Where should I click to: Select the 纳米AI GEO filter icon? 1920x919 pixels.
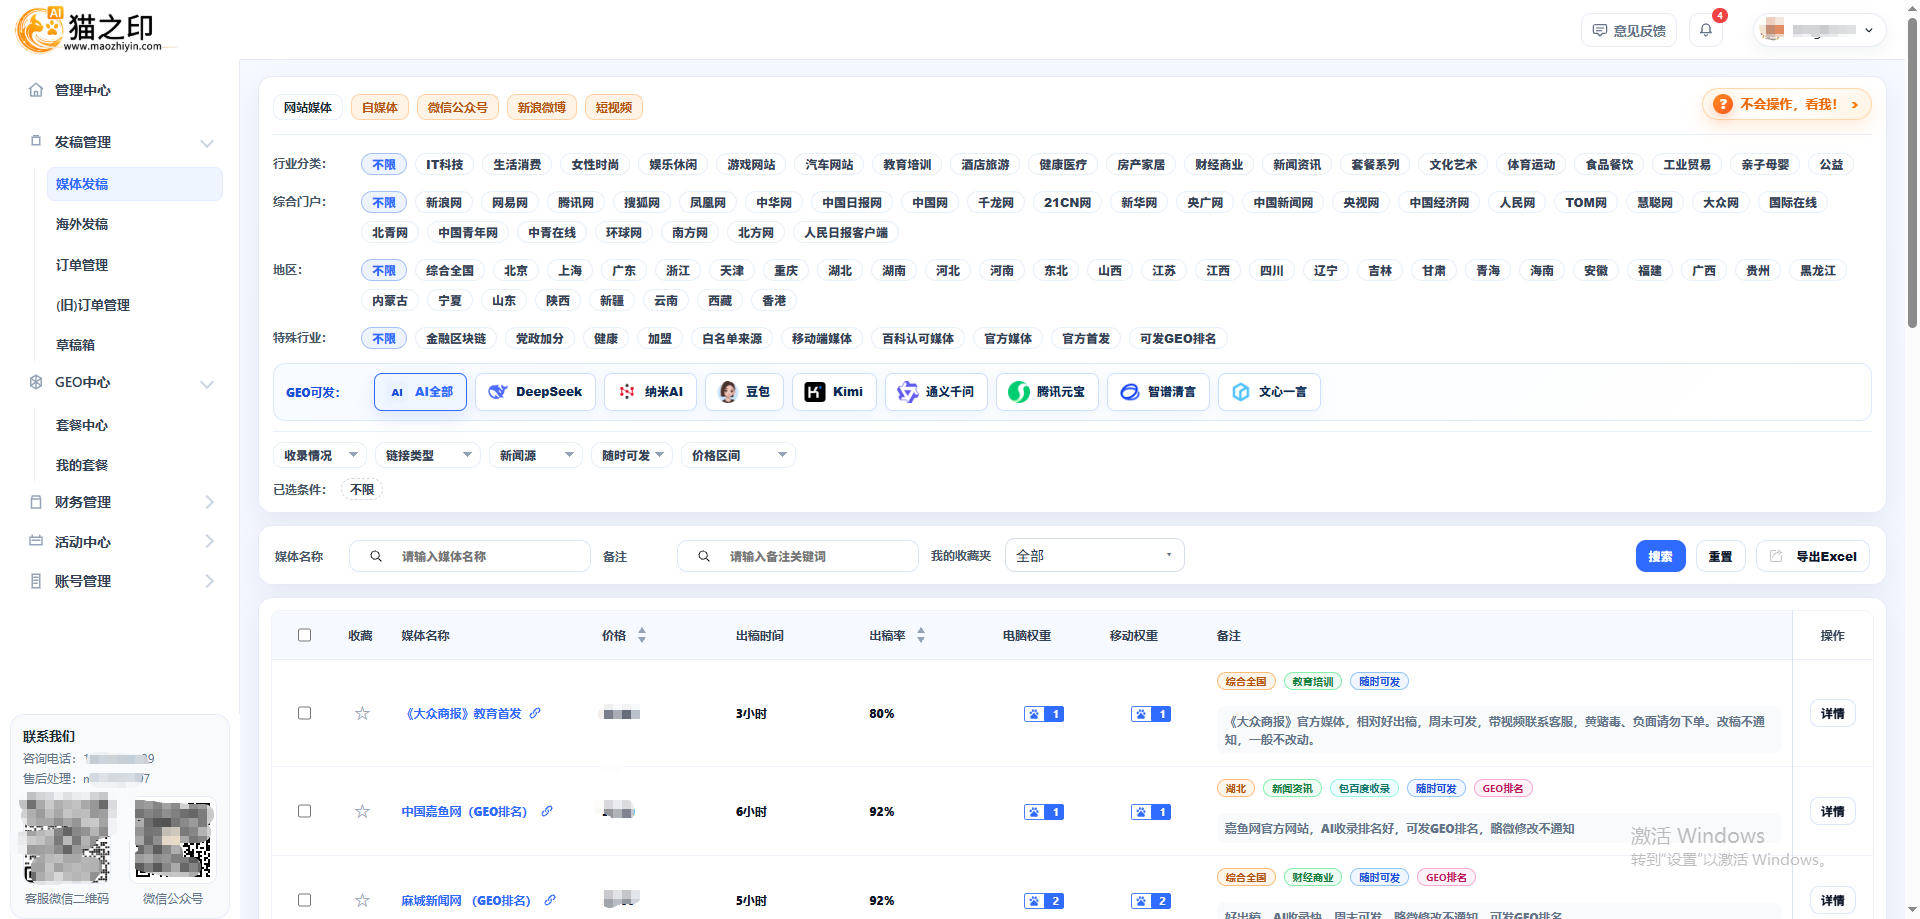coord(626,392)
